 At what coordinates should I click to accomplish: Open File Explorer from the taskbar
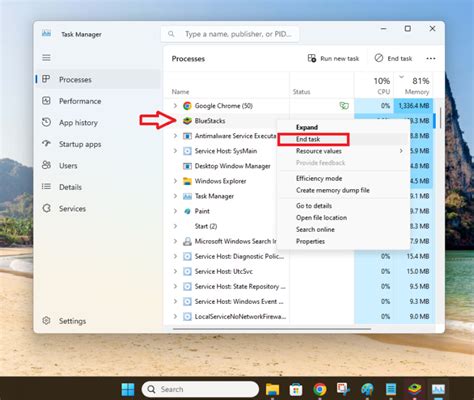pyautogui.click(x=272, y=389)
